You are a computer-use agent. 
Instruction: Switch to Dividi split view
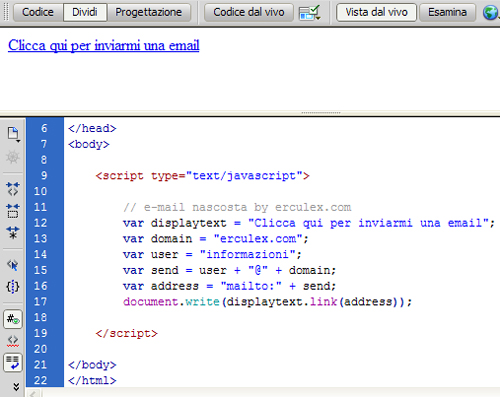pos(85,12)
